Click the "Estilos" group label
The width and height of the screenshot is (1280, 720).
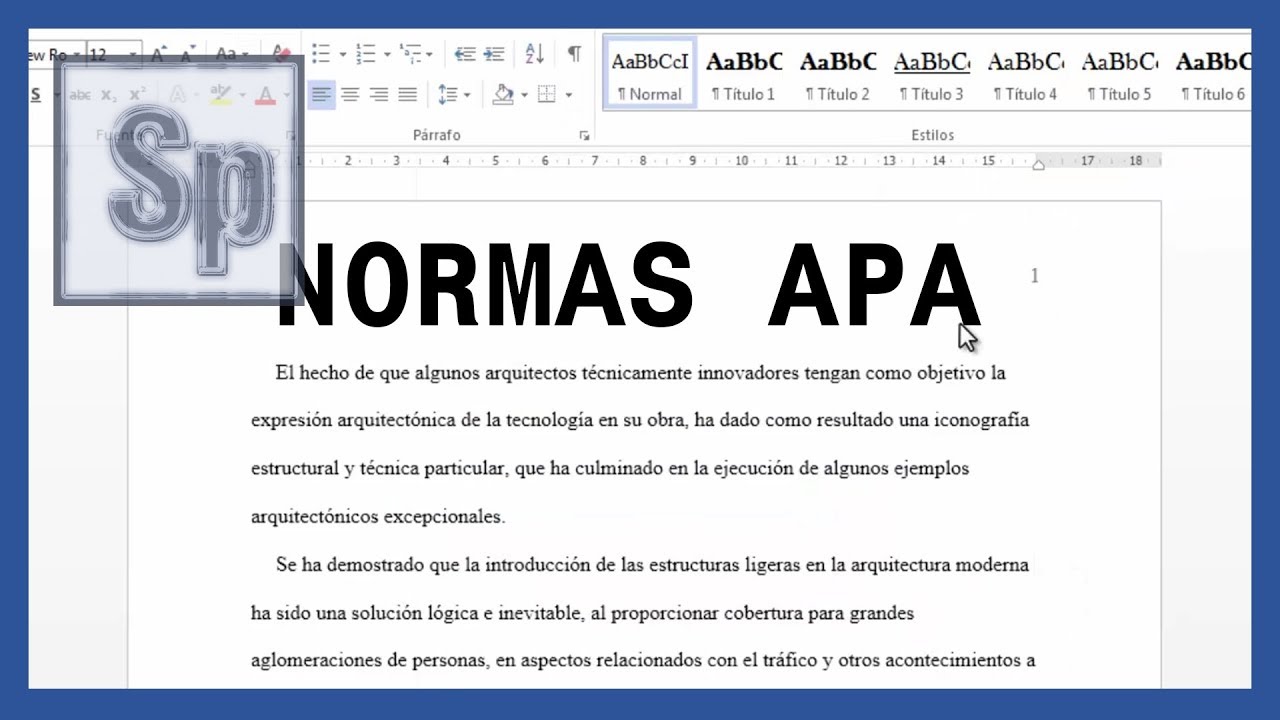(932, 135)
